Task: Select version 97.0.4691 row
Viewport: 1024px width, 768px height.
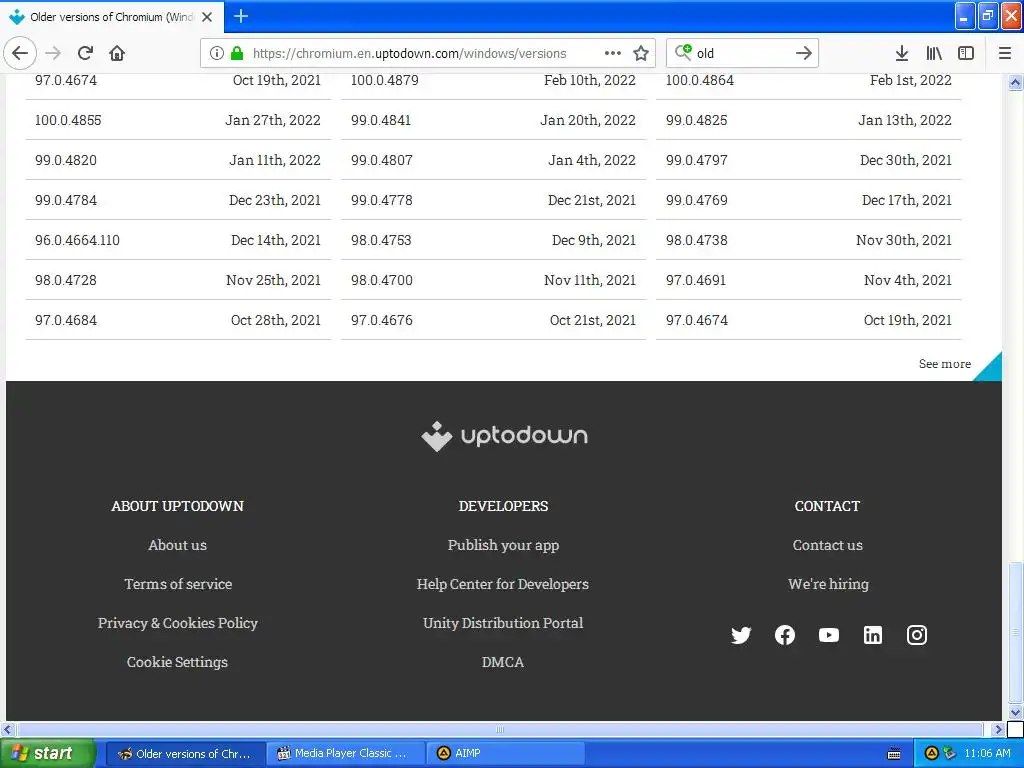Action: click(x=808, y=280)
